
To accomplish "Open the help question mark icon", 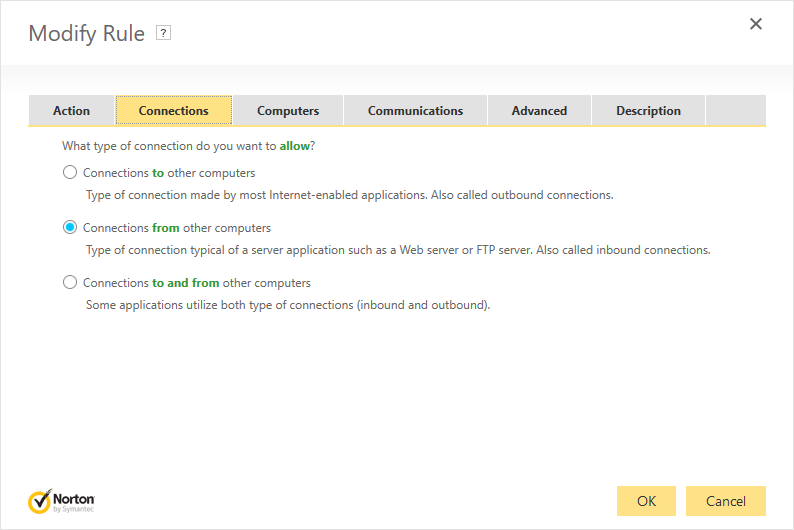I will (164, 33).
